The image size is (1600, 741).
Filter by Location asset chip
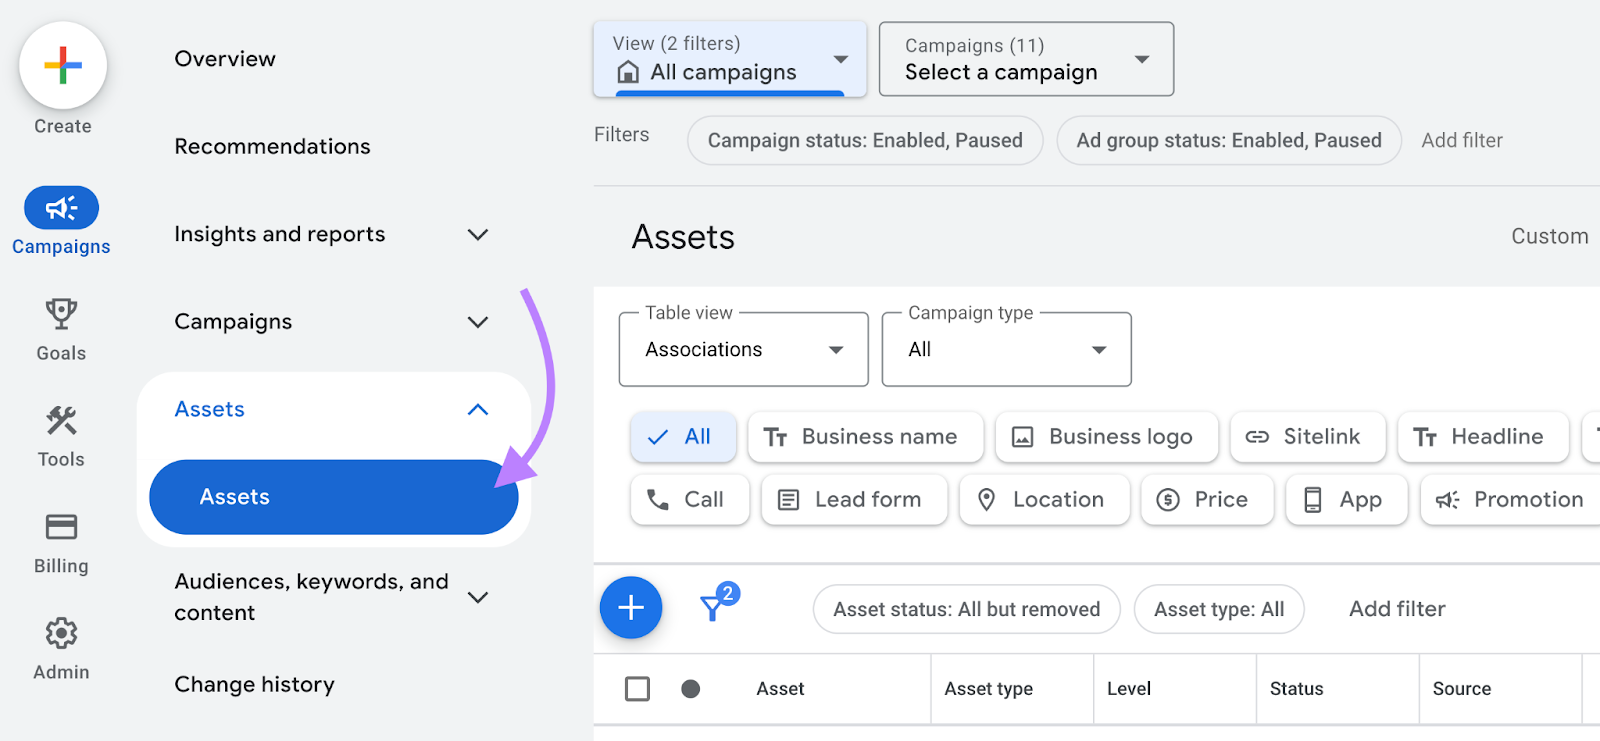[x=1044, y=500]
